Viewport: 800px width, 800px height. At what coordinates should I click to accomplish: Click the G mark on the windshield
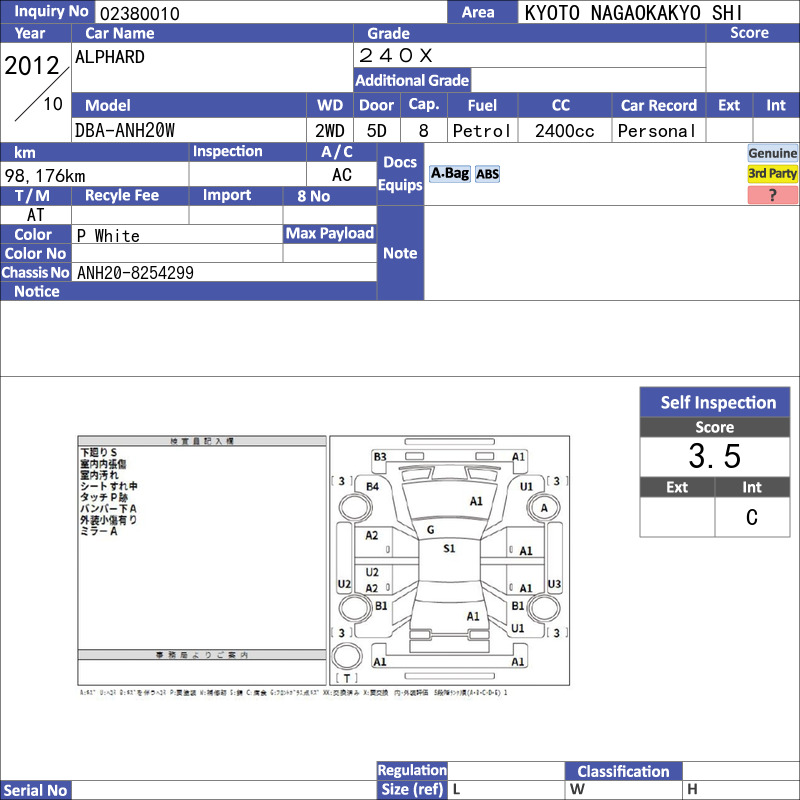(430, 529)
